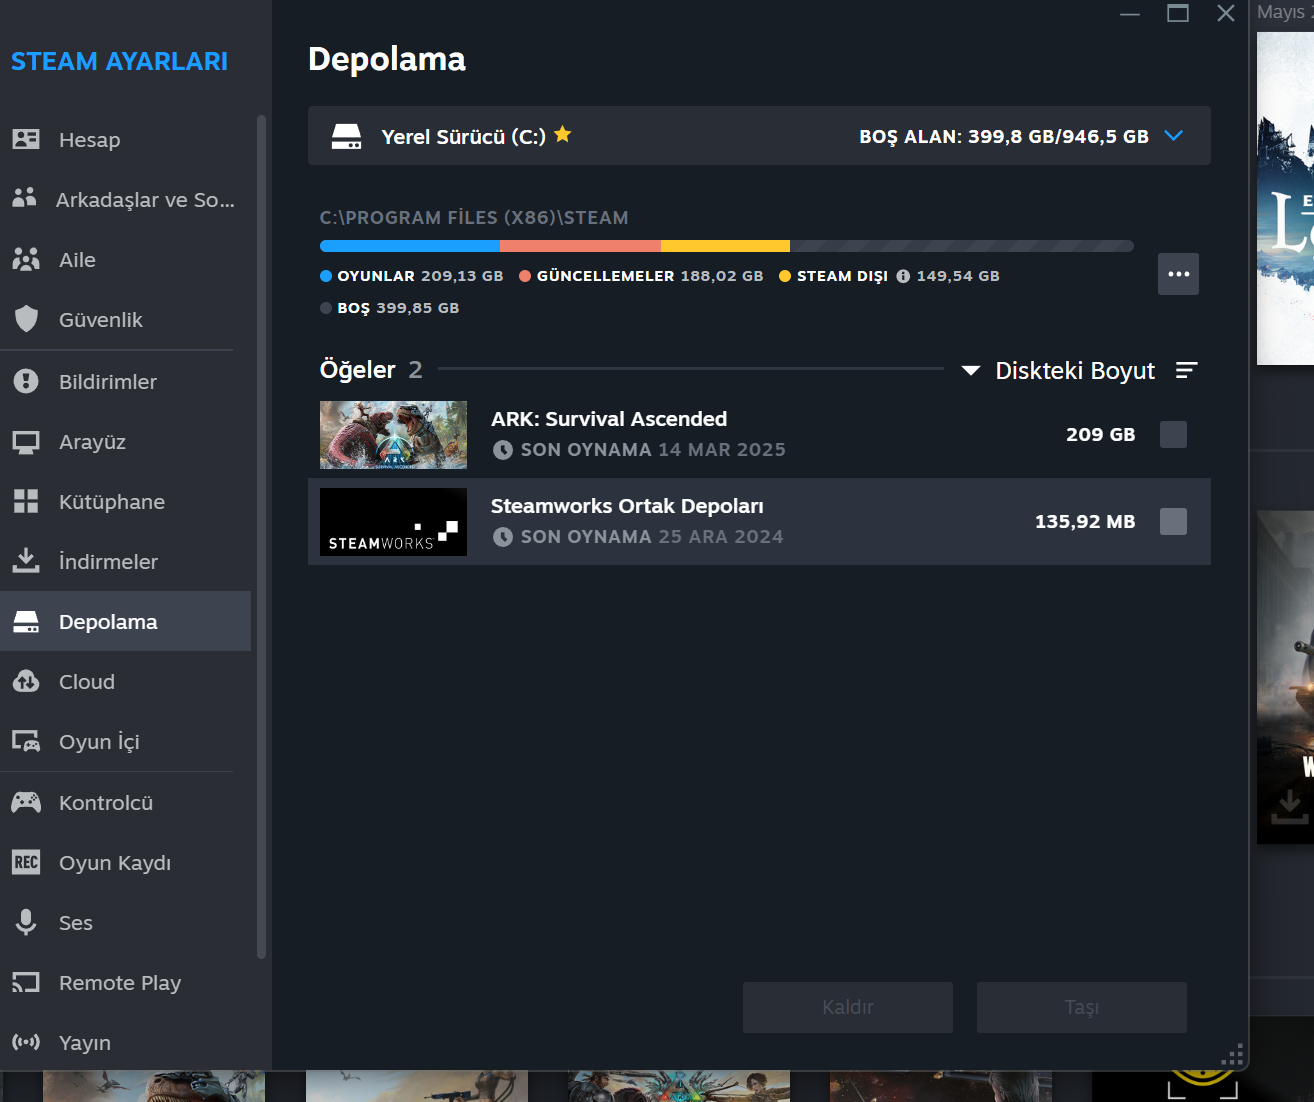Click the Taşı button
The width and height of the screenshot is (1314, 1102).
click(x=1082, y=1007)
